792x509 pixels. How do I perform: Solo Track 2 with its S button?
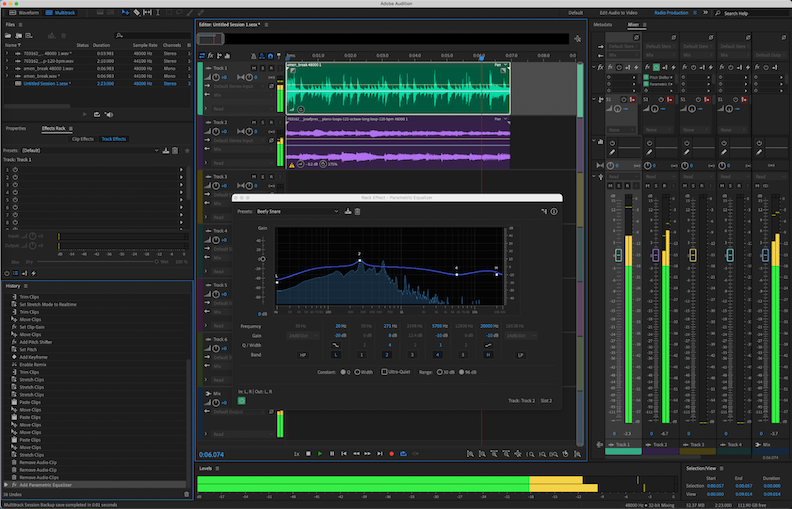click(261, 123)
